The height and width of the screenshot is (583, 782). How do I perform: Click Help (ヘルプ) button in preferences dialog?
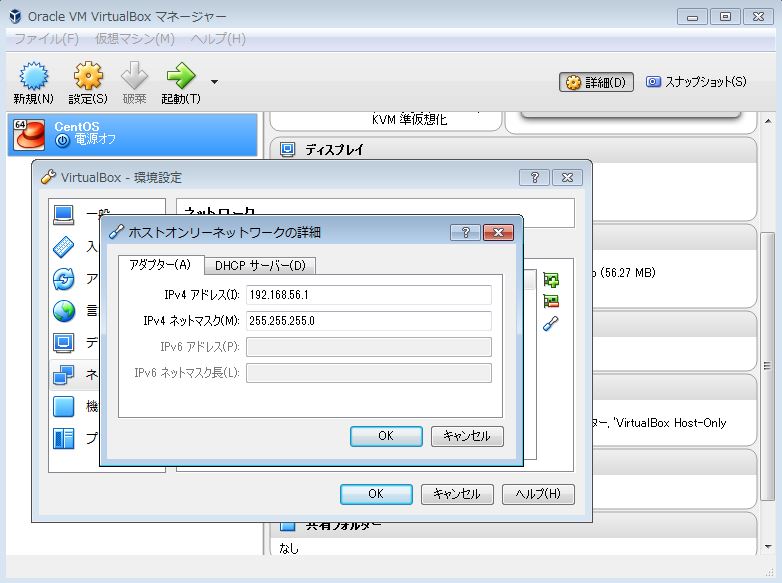(538, 494)
